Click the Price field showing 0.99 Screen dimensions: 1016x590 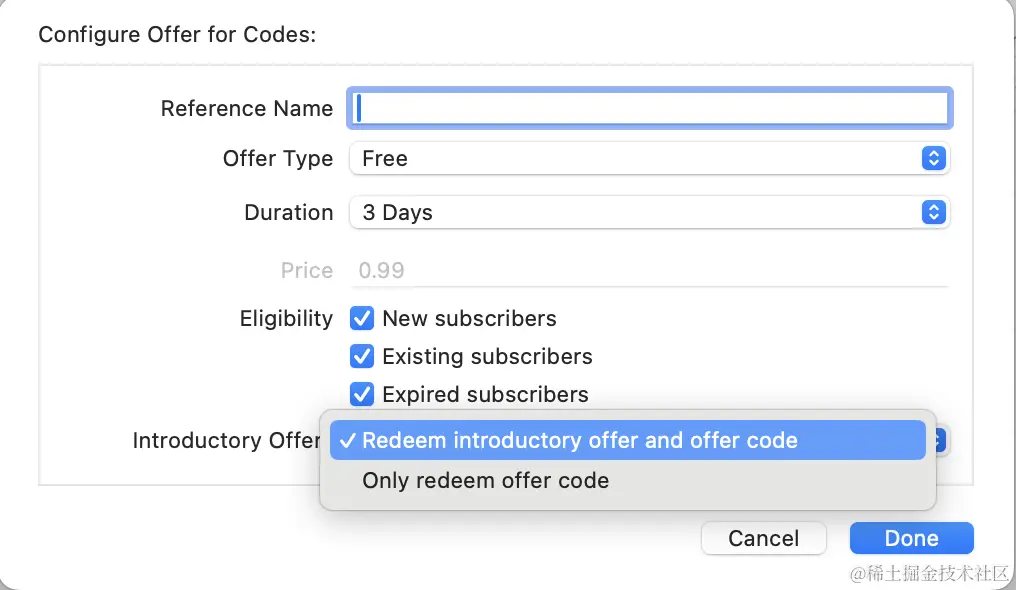(x=648, y=270)
